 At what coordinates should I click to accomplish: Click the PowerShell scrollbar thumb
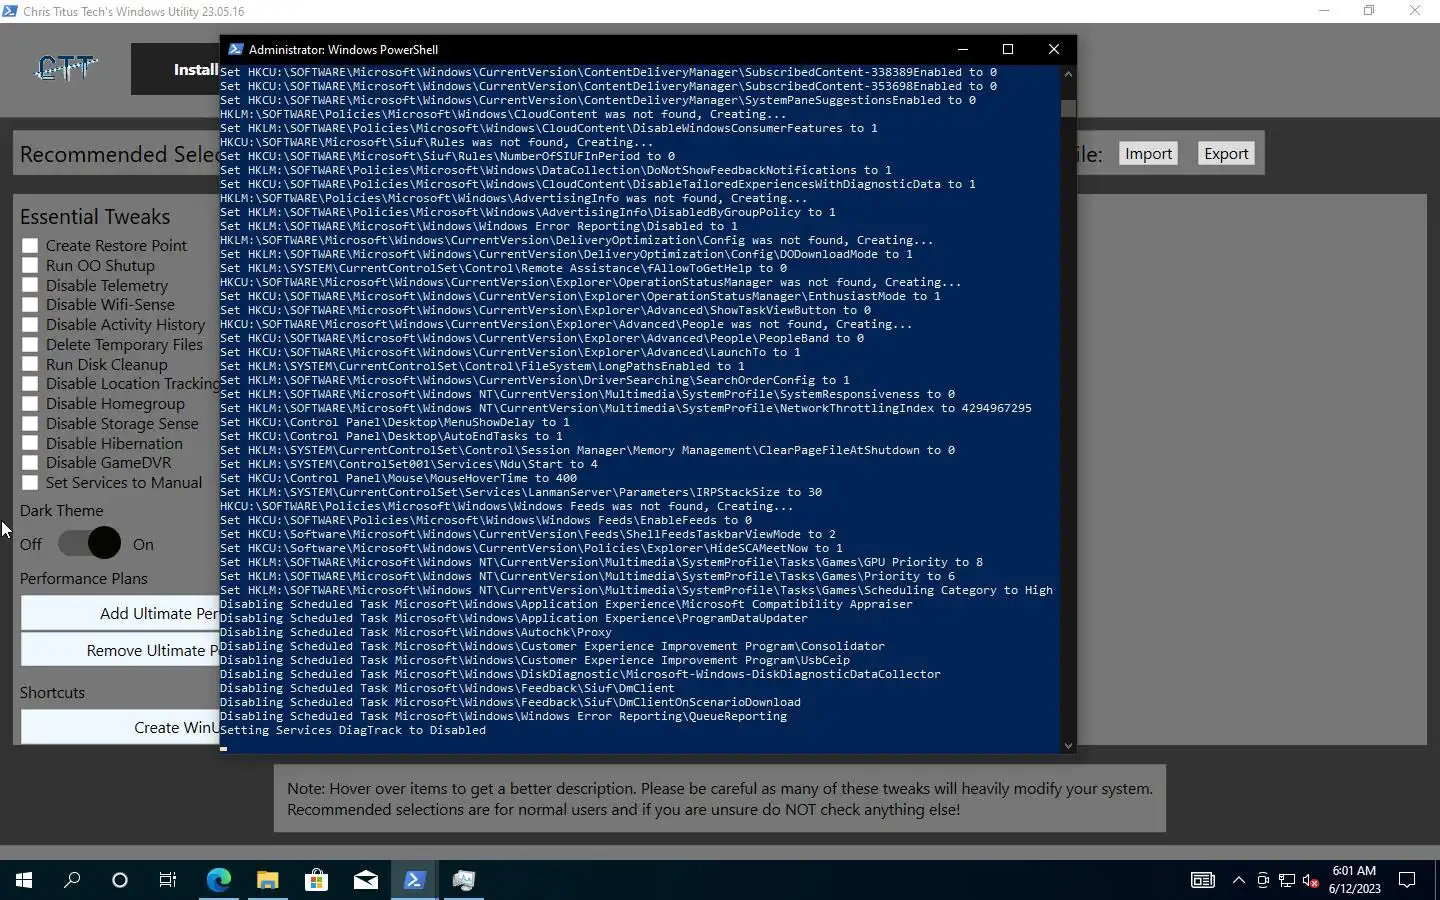click(1068, 108)
